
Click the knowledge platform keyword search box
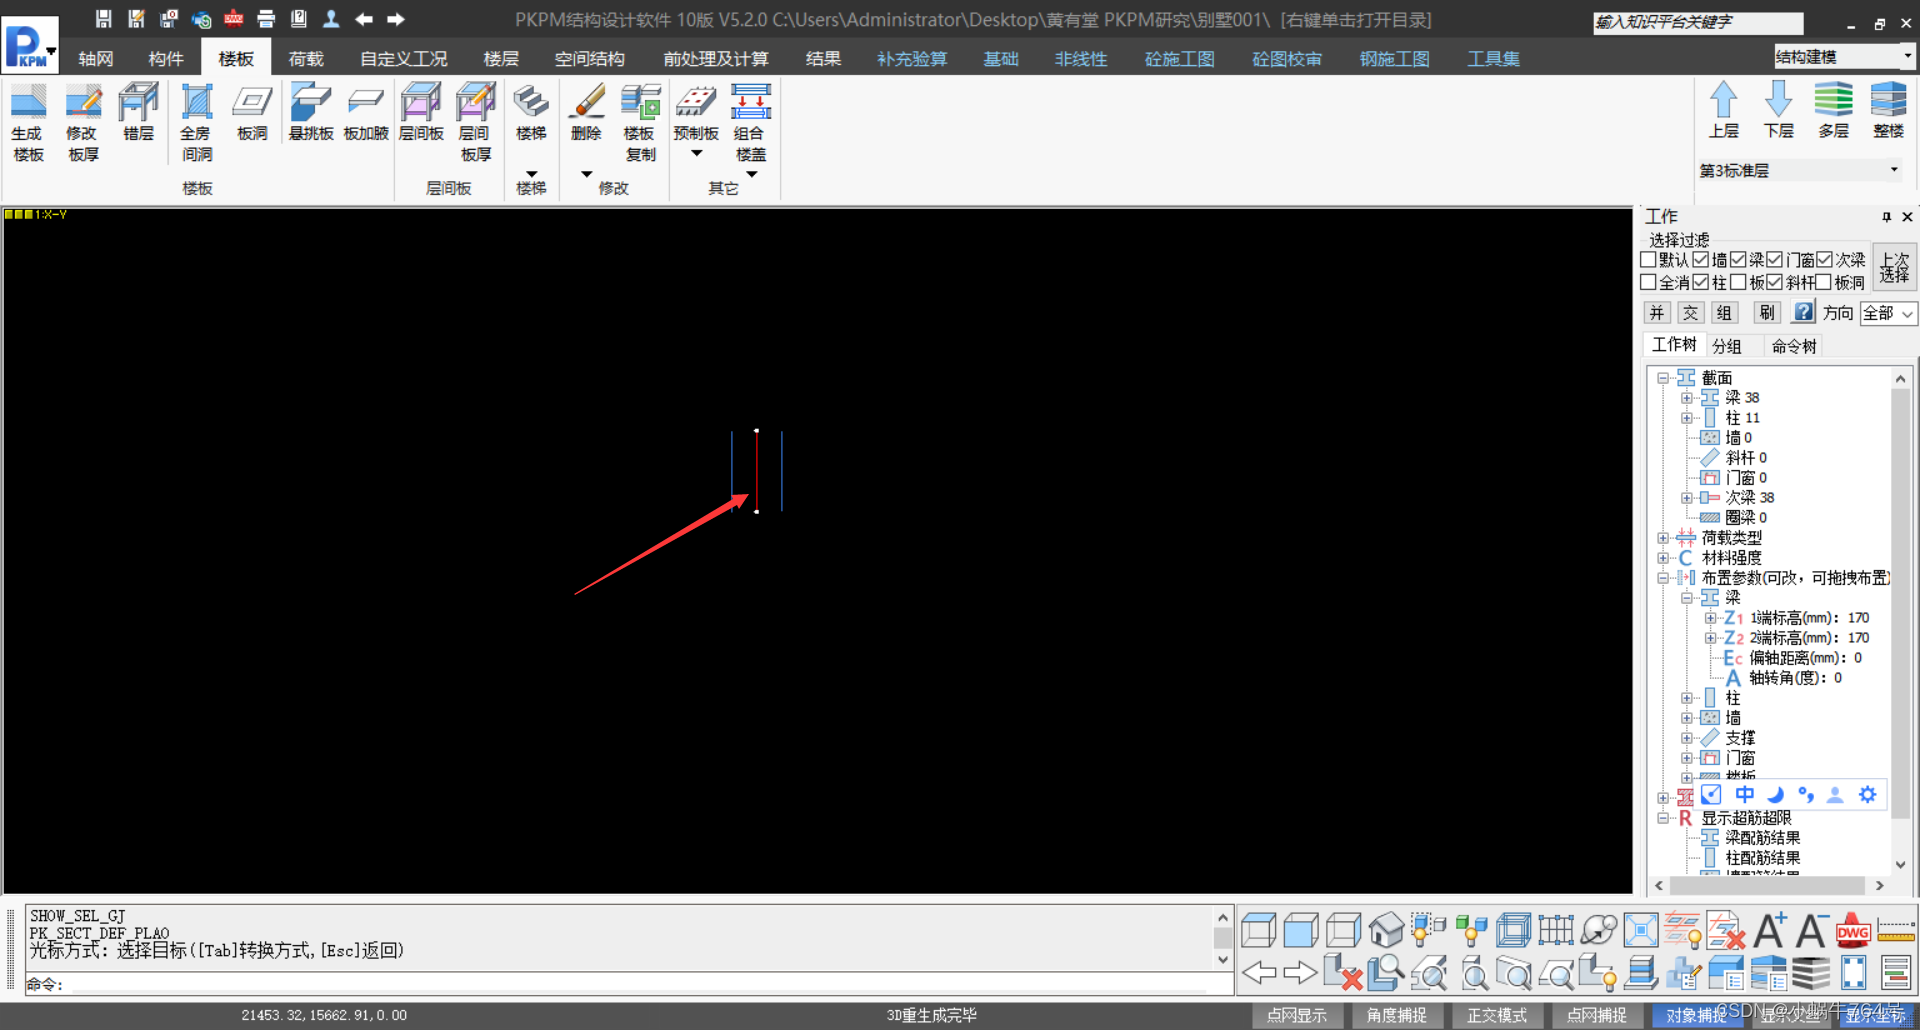[x=1698, y=22]
